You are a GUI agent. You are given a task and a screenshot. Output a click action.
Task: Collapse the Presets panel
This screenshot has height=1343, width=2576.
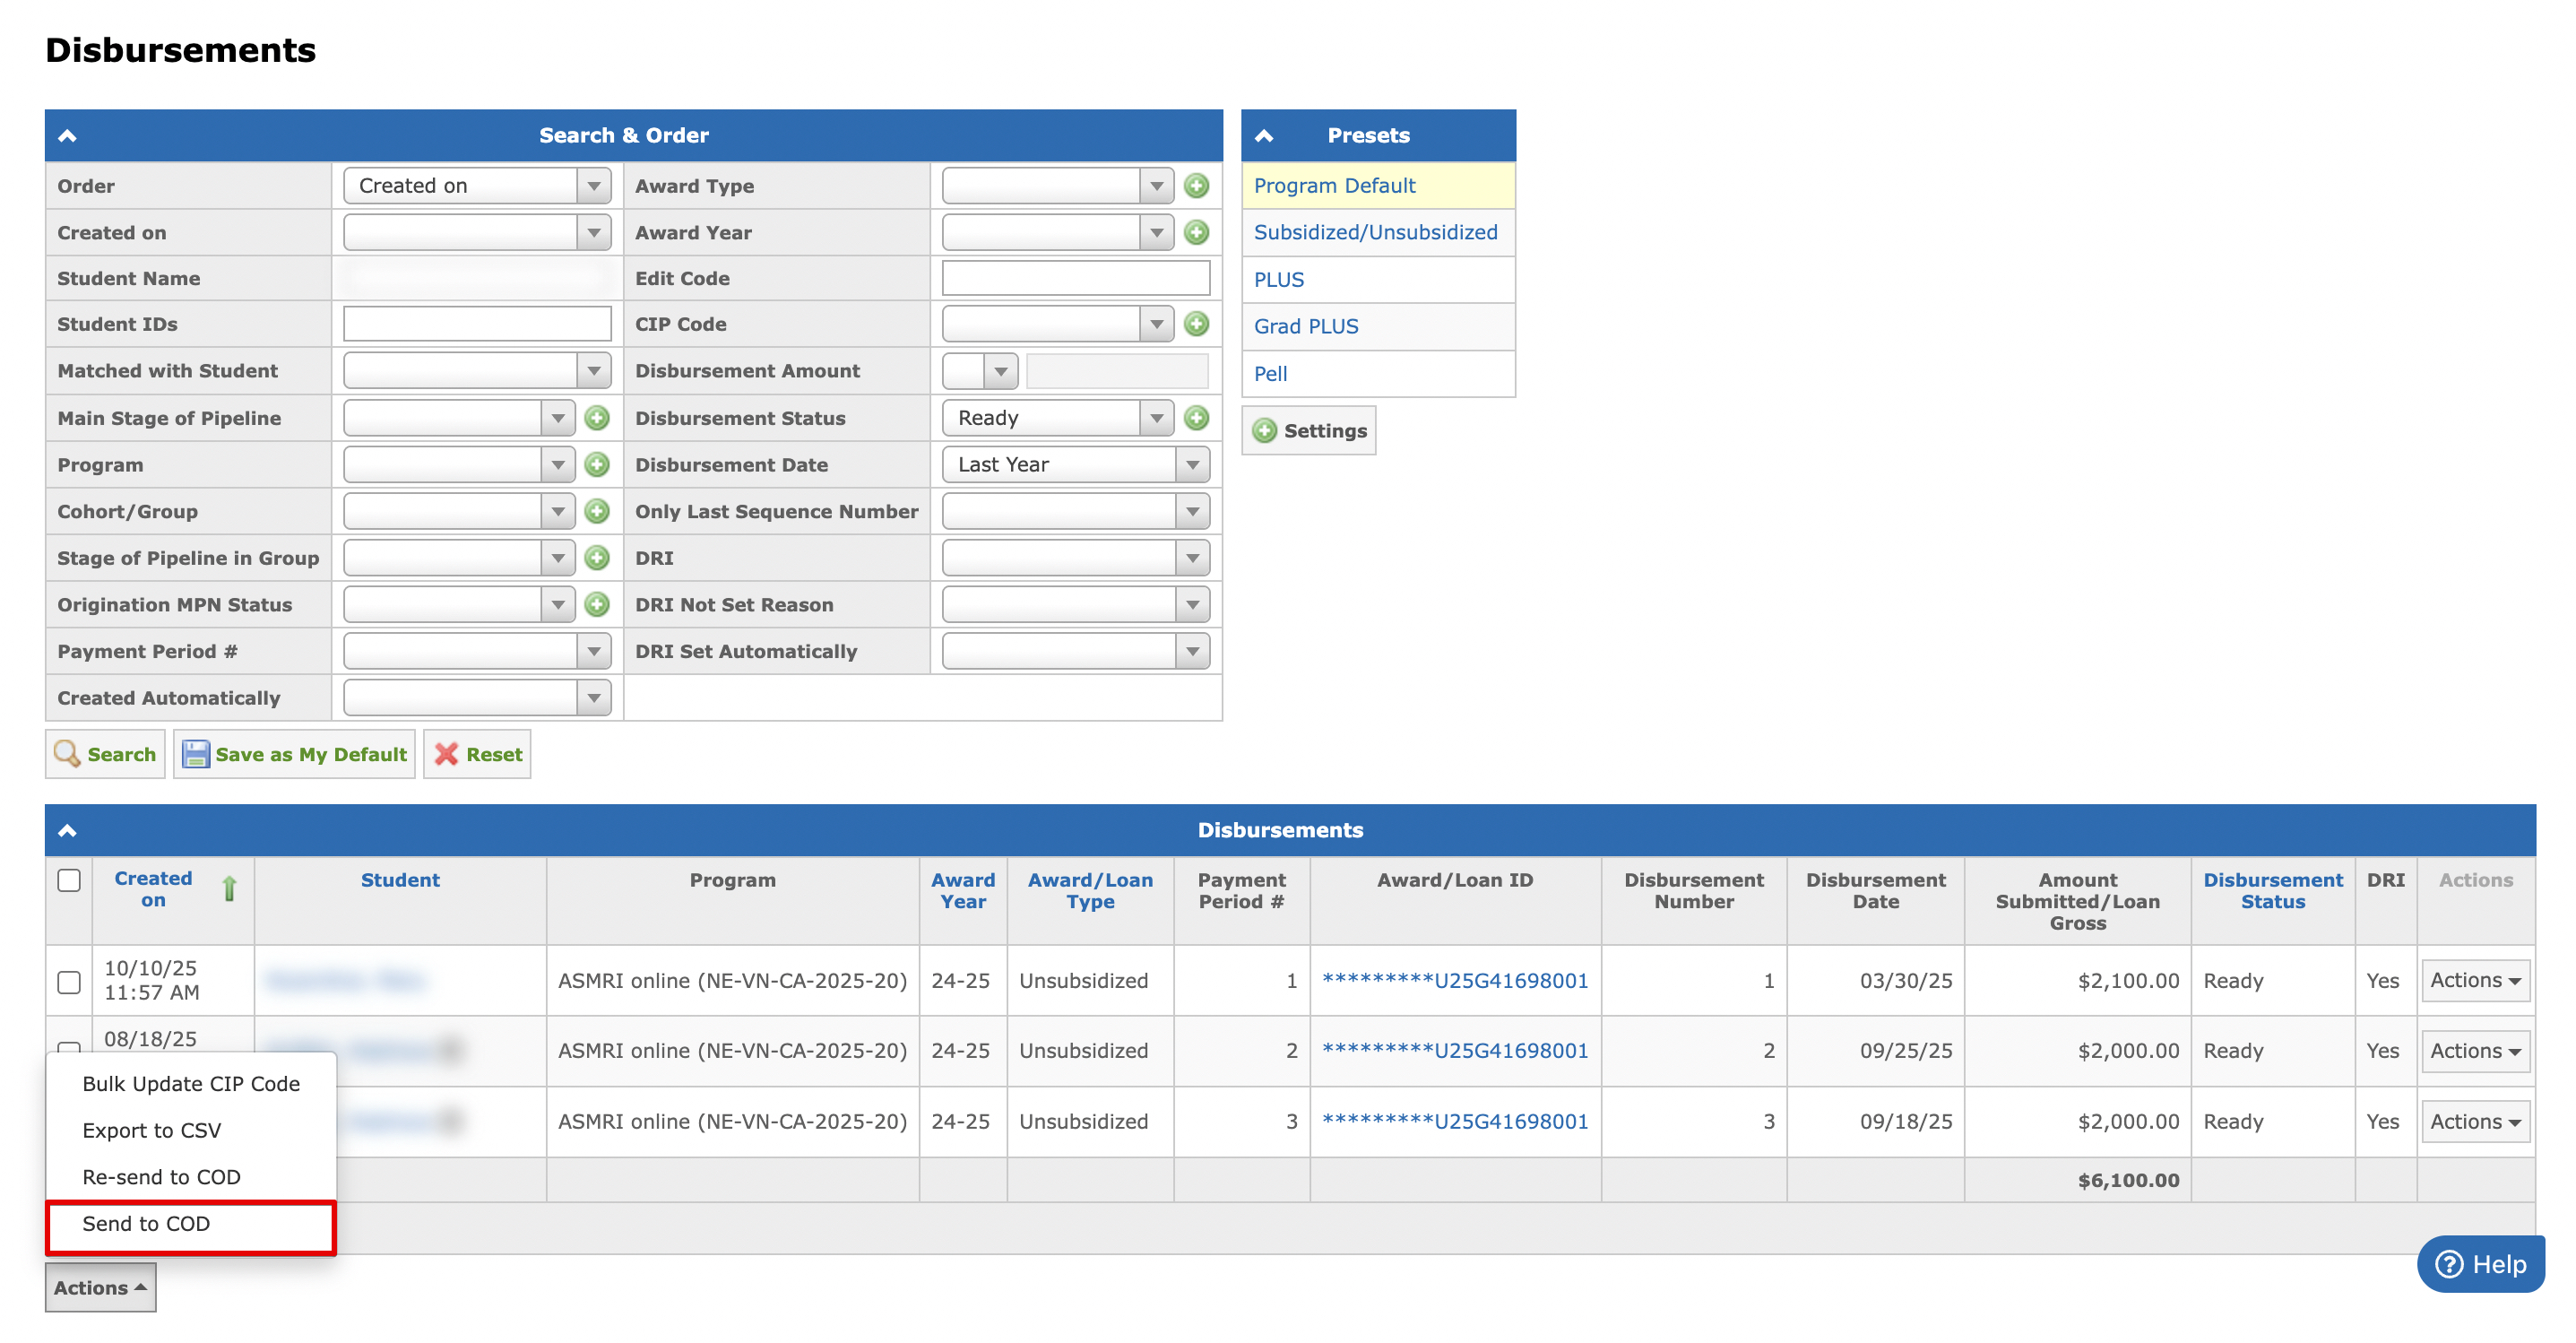1265,136
